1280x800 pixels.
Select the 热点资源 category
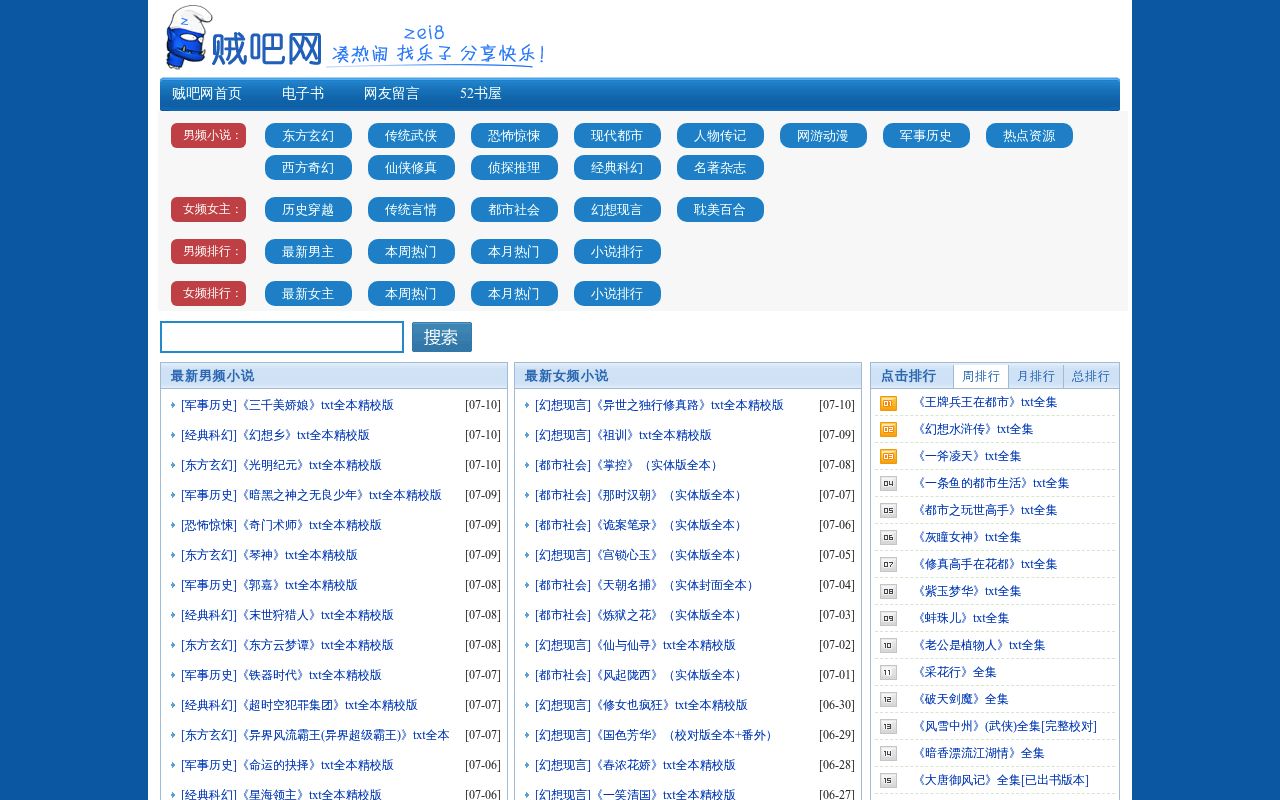[x=1029, y=136]
